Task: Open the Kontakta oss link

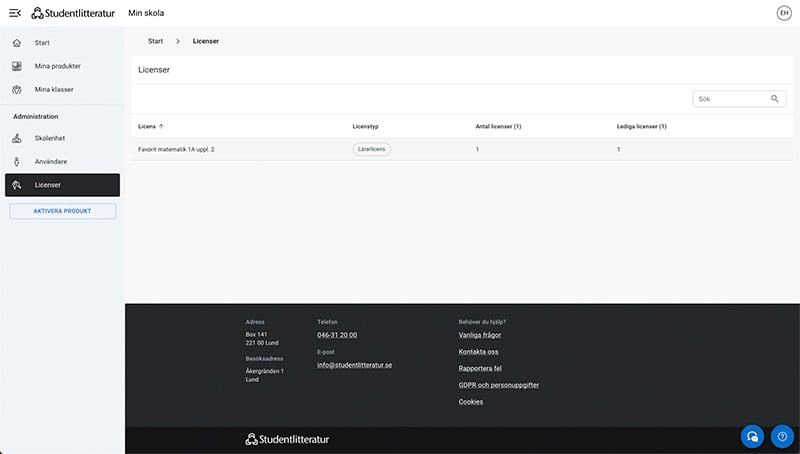Action: (478, 352)
